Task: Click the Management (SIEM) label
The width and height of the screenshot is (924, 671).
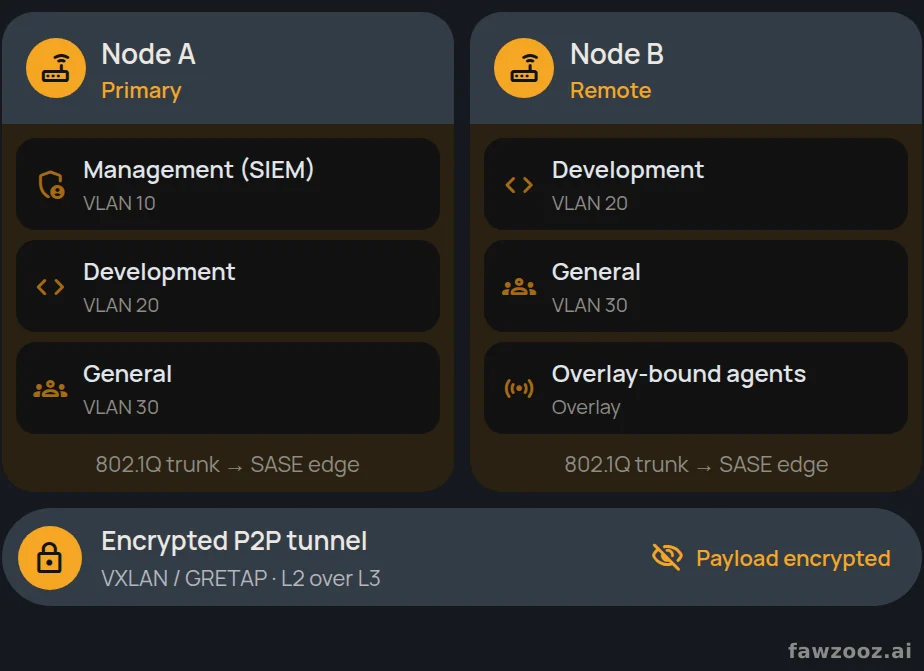Action: (199, 170)
